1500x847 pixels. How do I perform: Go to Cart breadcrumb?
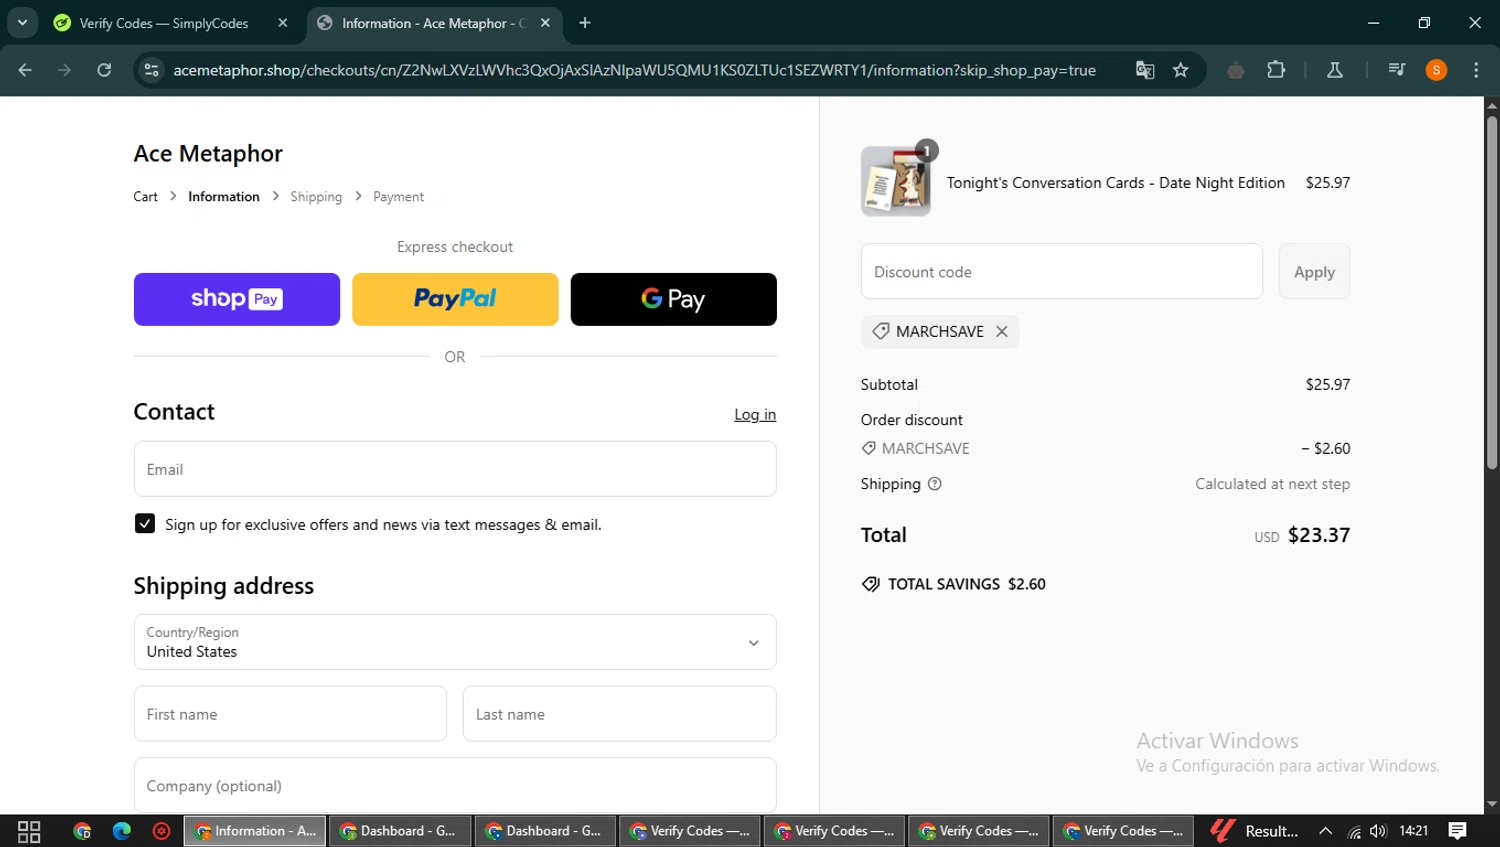pyautogui.click(x=145, y=197)
